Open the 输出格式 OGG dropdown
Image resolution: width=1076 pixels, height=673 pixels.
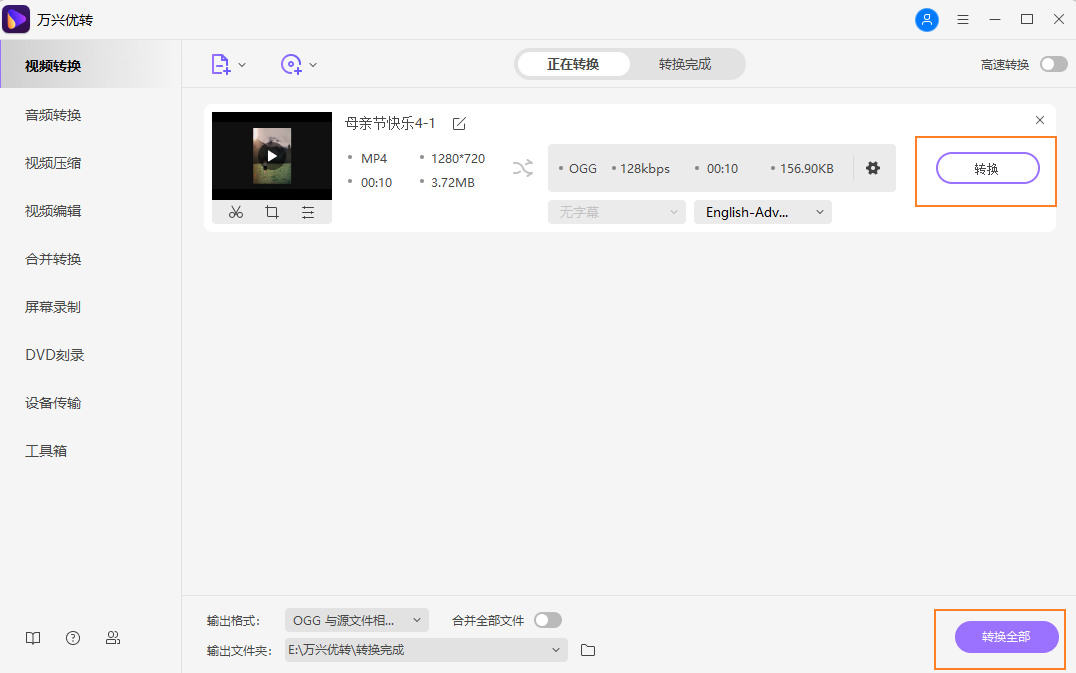[x=355, y=620]
